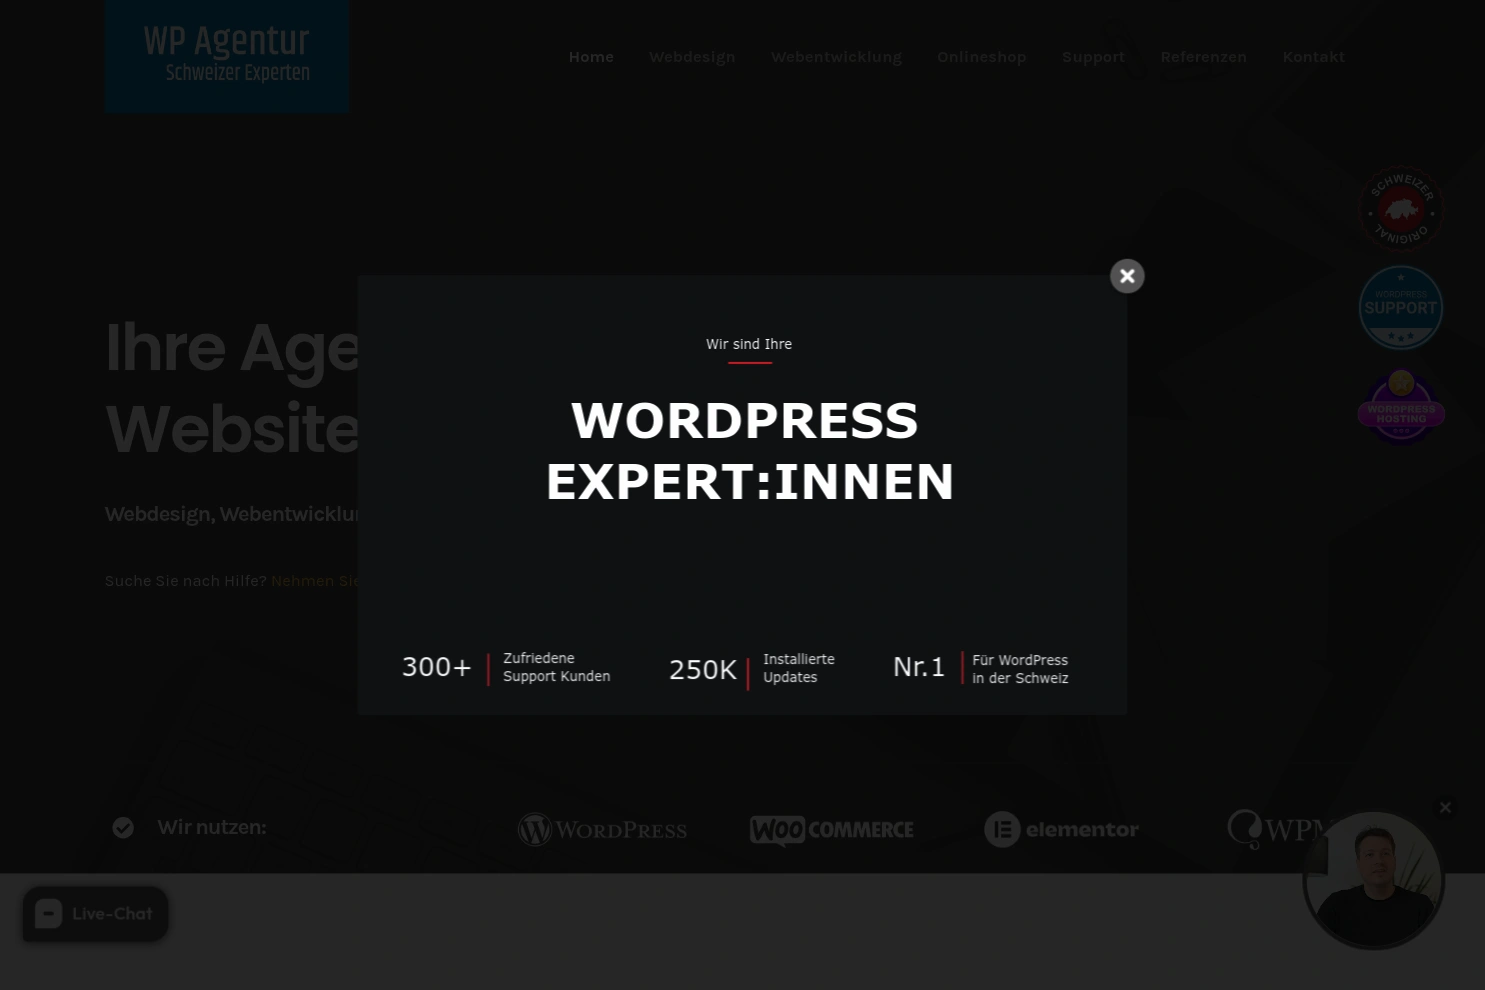Dismiss the video bubble with the small X

[x=1445, y=807]
